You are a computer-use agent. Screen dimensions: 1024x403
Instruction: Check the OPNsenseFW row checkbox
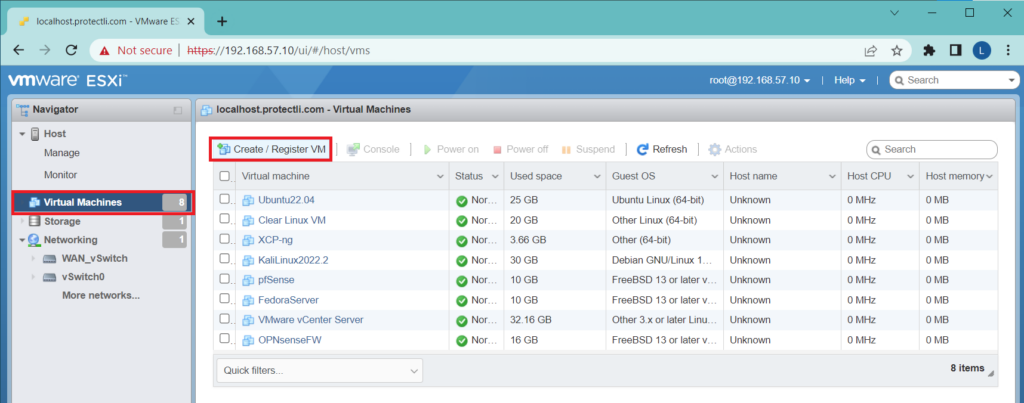click(225, 339)
